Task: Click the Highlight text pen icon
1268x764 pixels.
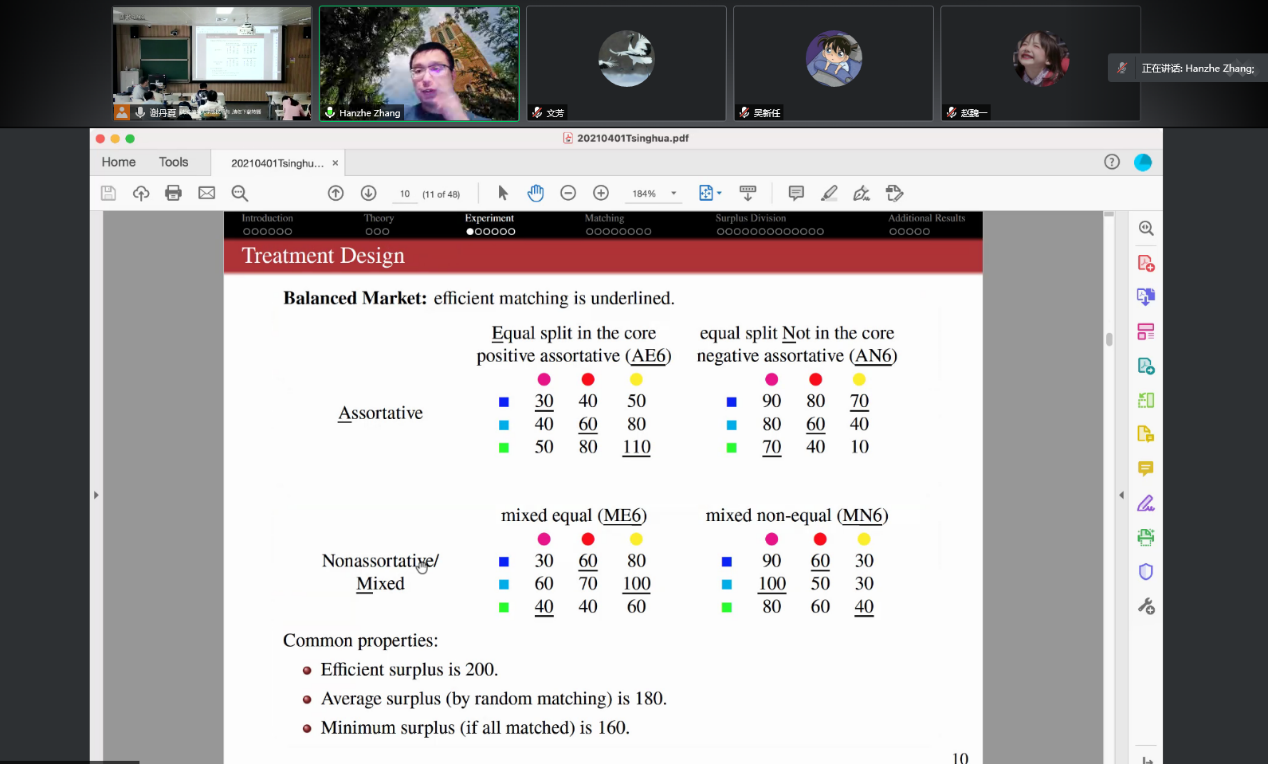Action: click(829, 193)
